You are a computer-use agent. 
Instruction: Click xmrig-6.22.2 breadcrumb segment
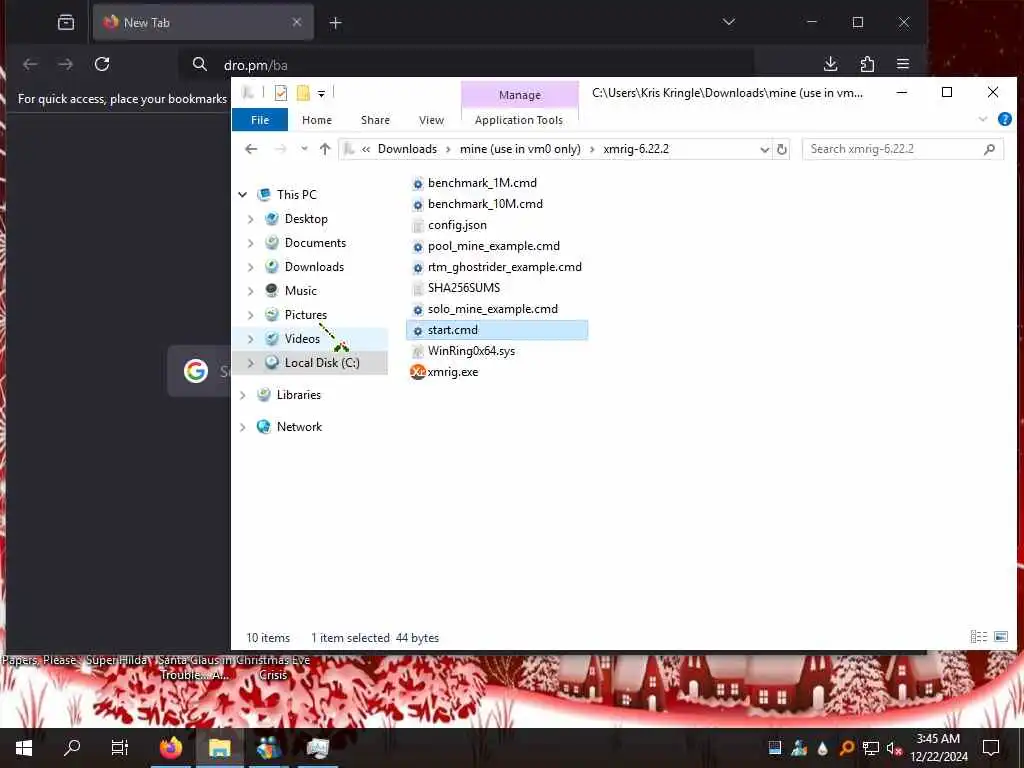635,149
